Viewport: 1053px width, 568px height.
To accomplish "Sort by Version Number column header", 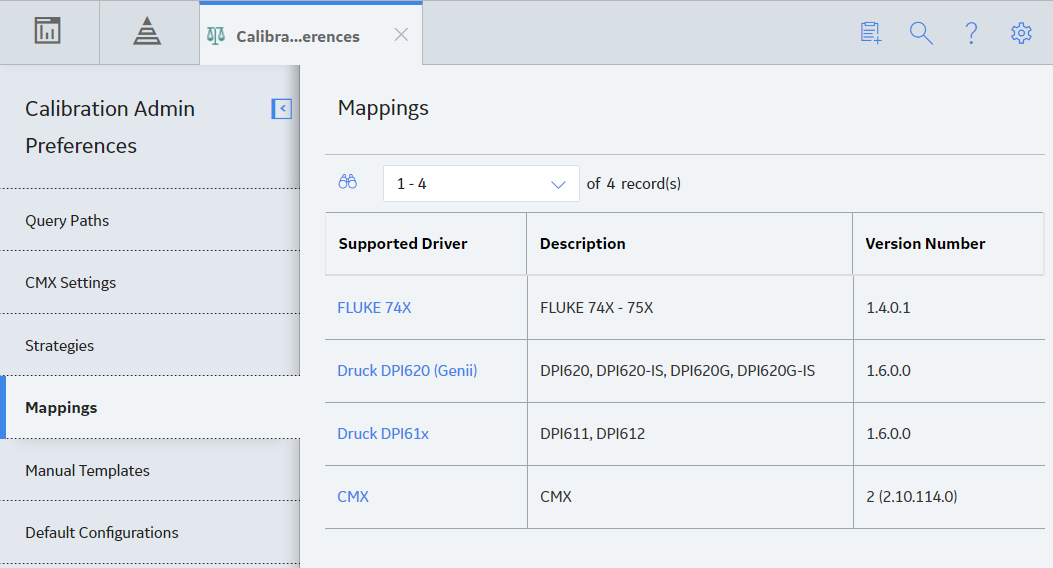I will [948, 244].
